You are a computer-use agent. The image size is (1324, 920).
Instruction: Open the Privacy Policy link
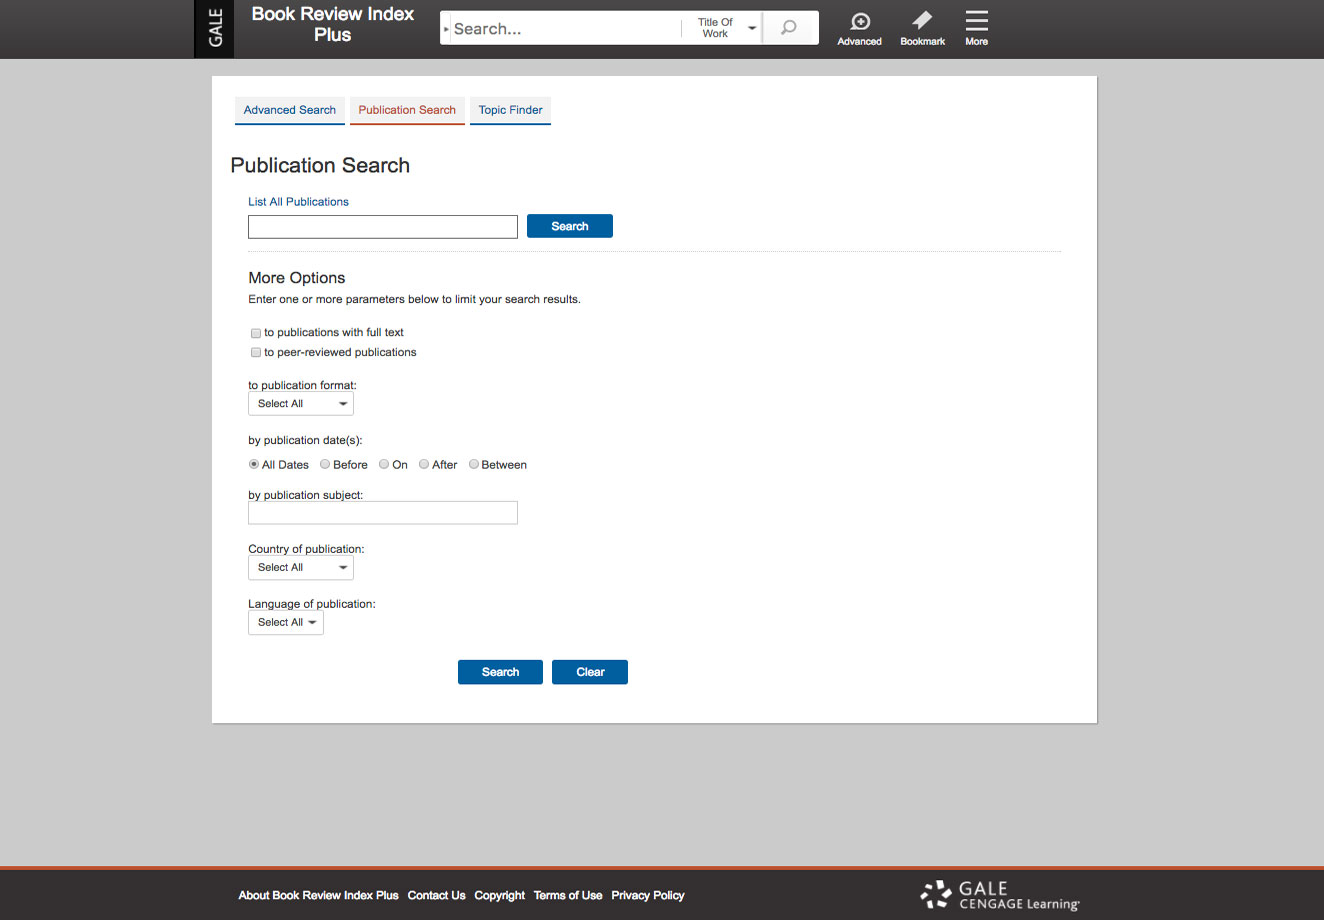coord(648,896)
